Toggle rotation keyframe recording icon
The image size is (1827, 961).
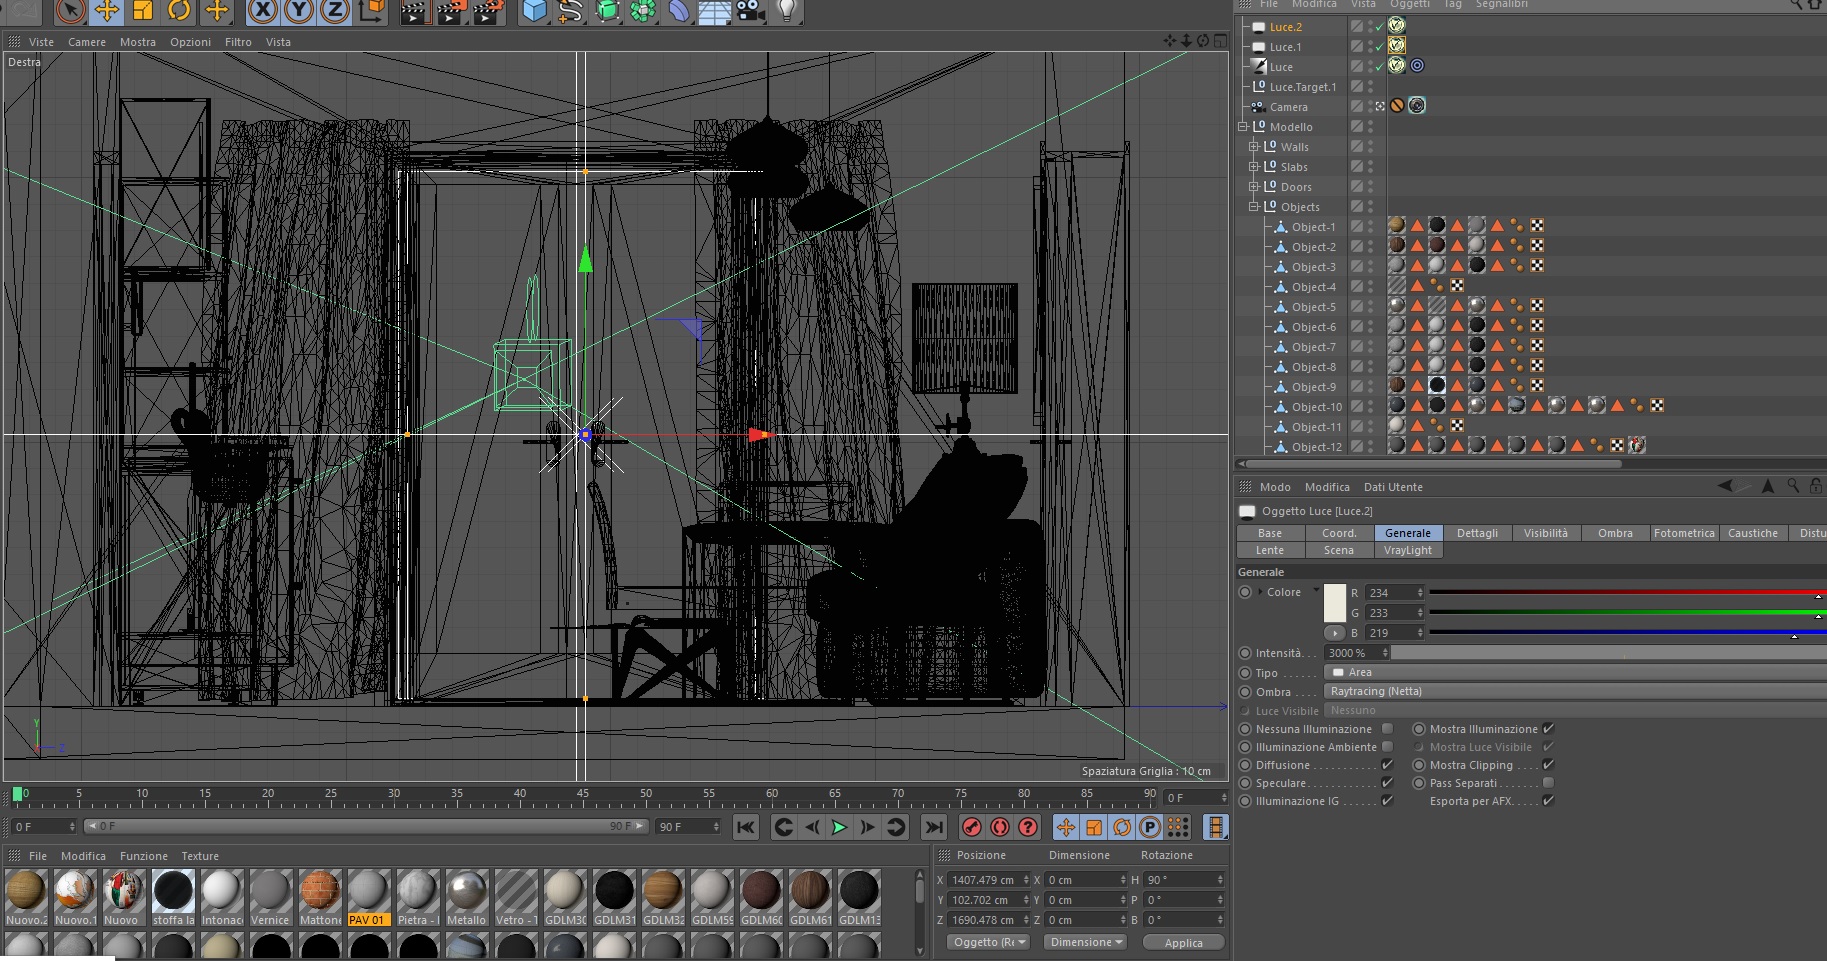[1122, 827]
